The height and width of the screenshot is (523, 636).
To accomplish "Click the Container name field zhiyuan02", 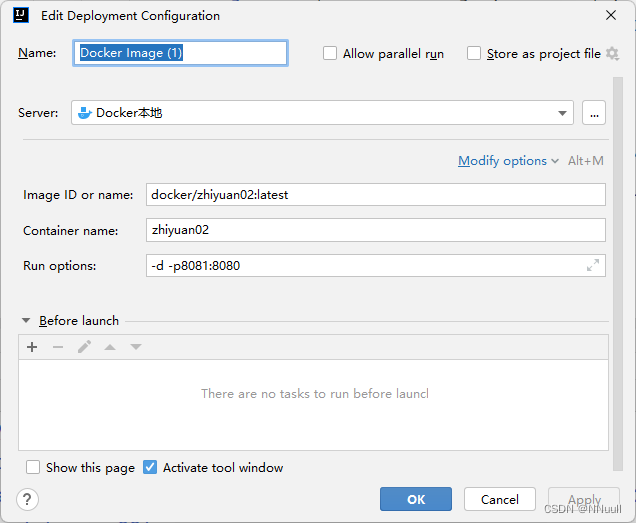I will 376,230.
